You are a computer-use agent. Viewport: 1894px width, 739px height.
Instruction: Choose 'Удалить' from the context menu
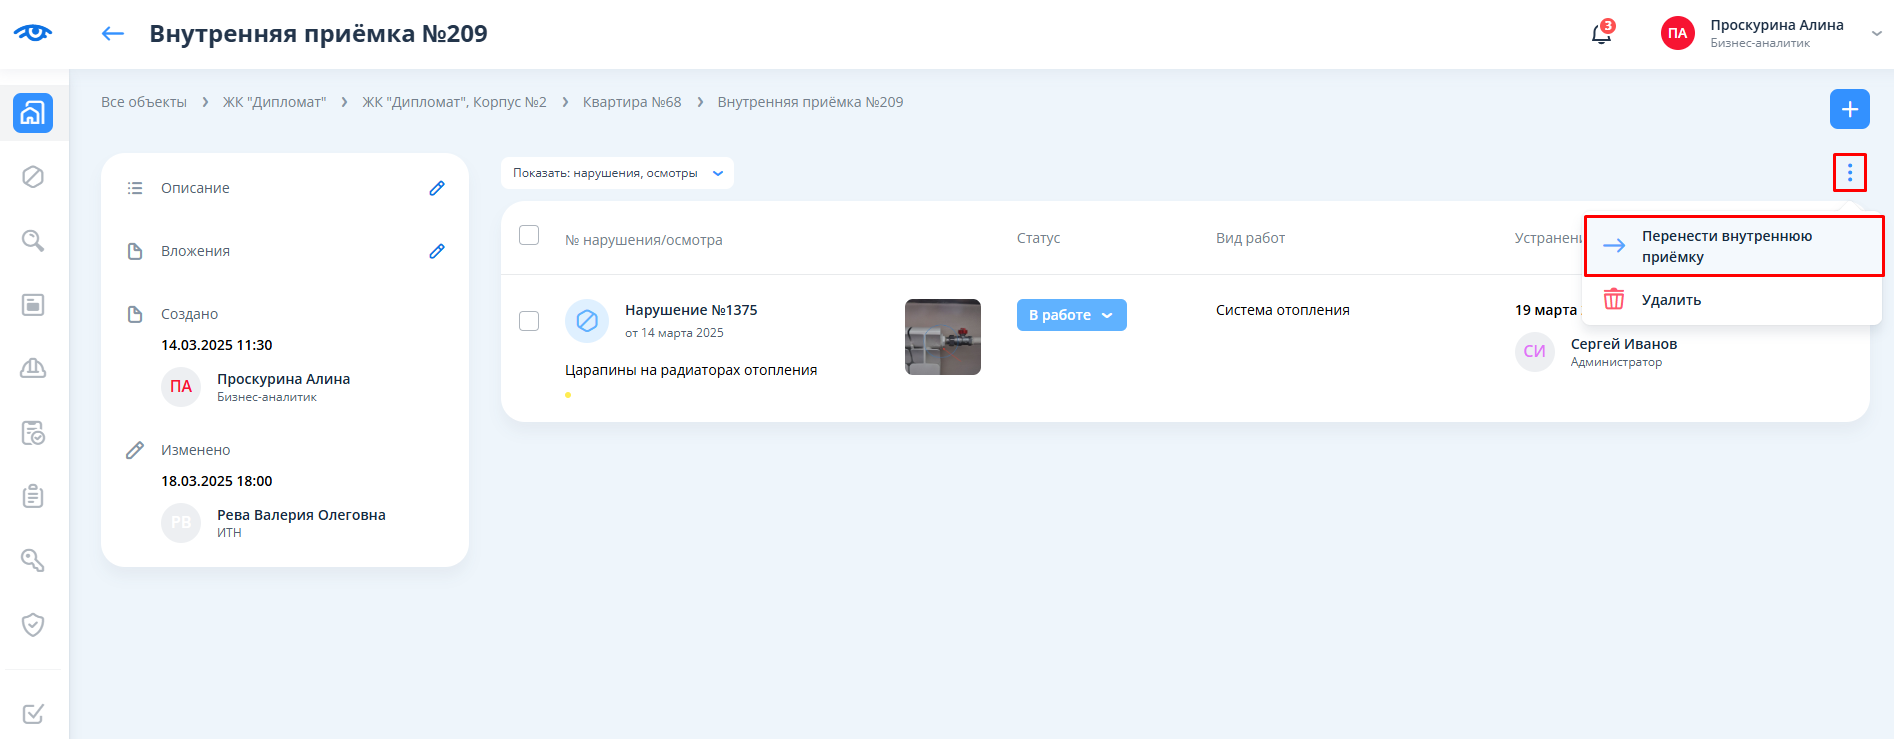(x=1670, y=300)
